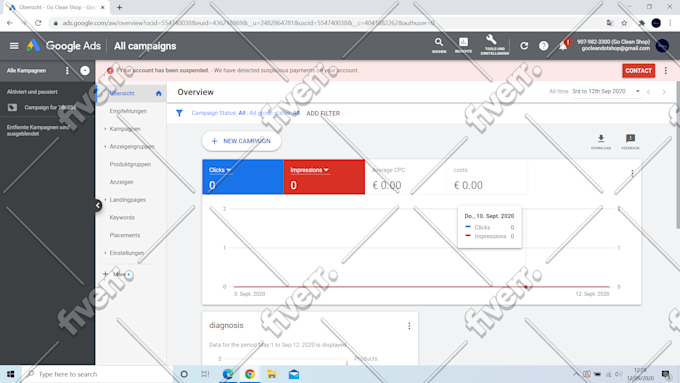Image resolution: width=680 pixels, height=383 pixels.
Task: Click the Google Ads logo
Action: (64, 46)
